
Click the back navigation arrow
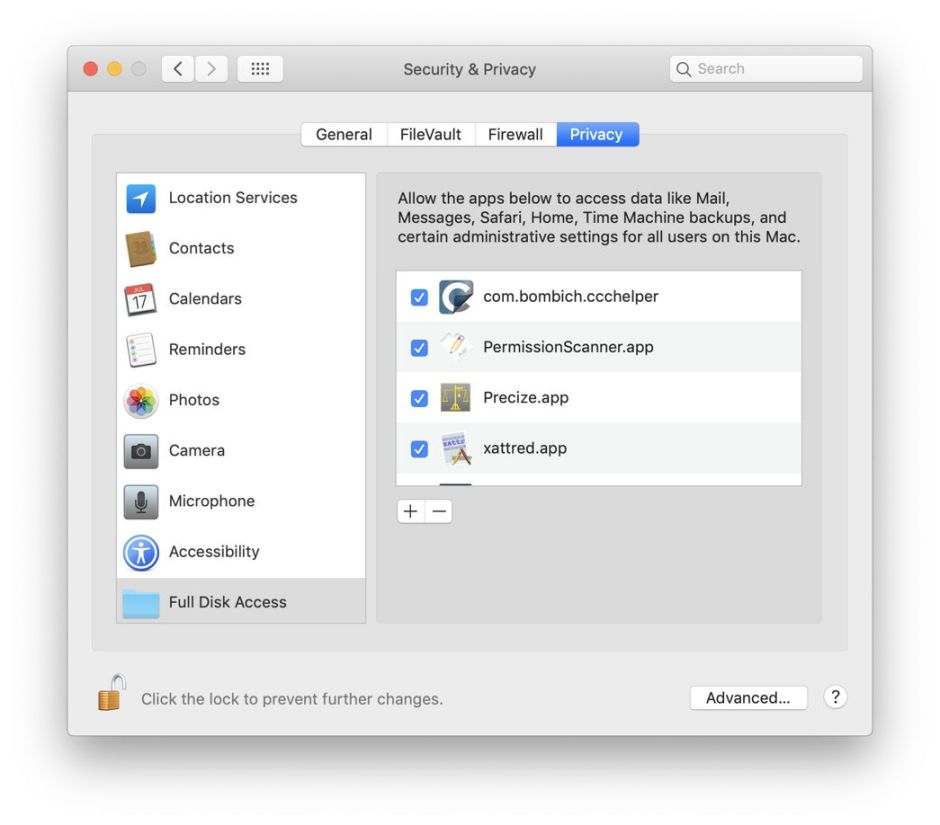click(x=176, y=68)
